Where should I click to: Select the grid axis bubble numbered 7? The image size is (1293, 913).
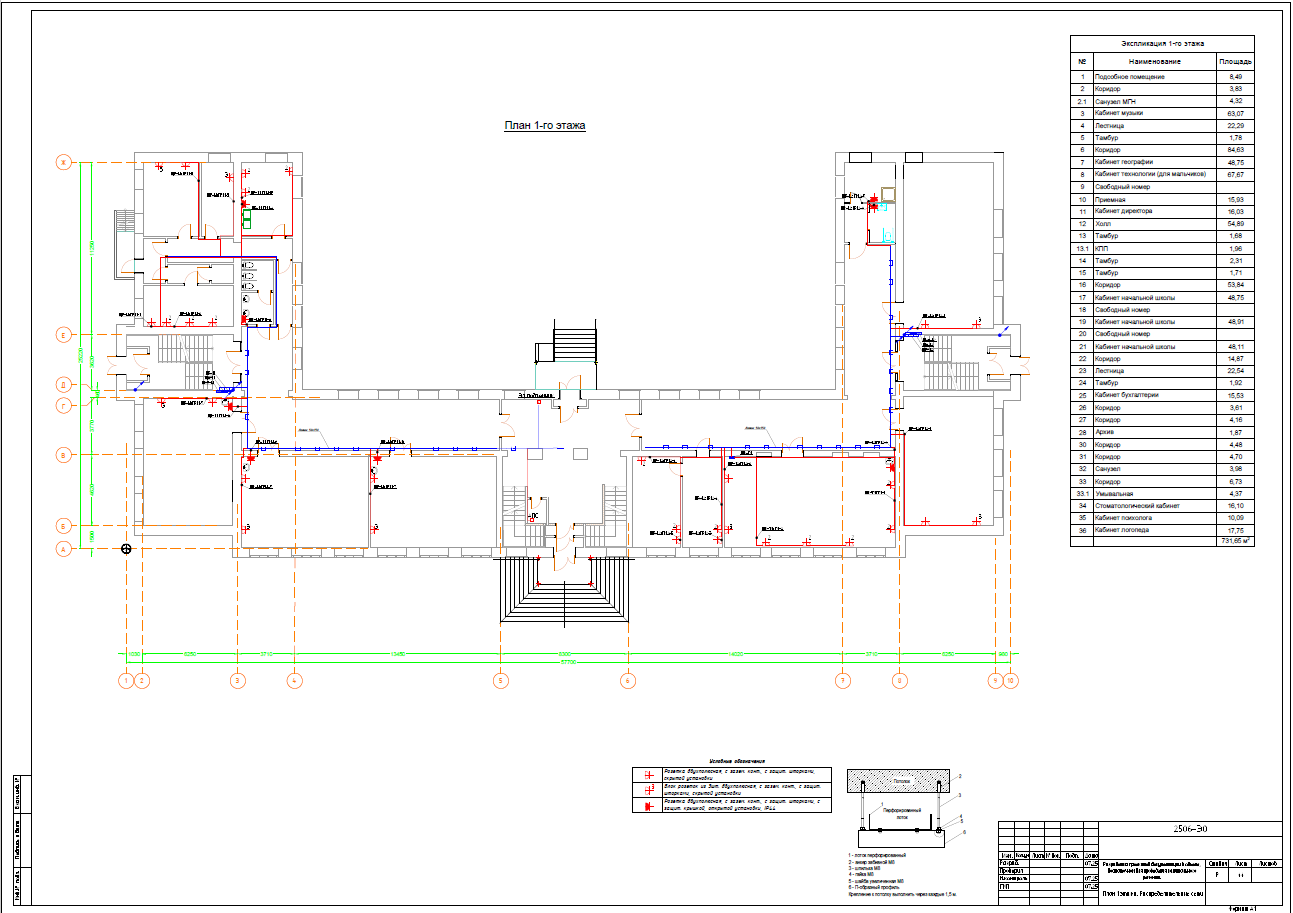844,681
